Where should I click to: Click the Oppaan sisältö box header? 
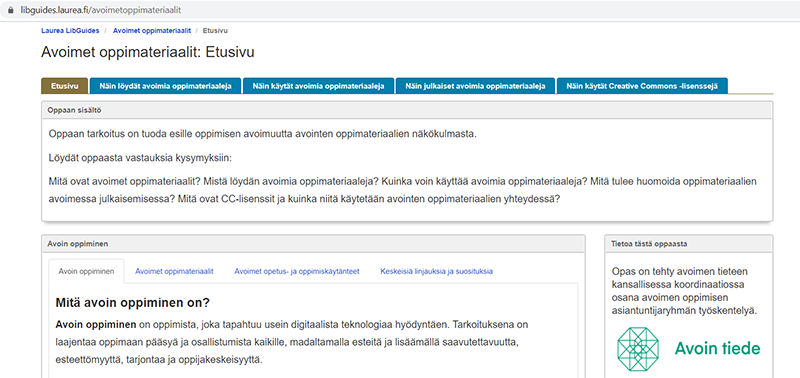coord(407,110)
